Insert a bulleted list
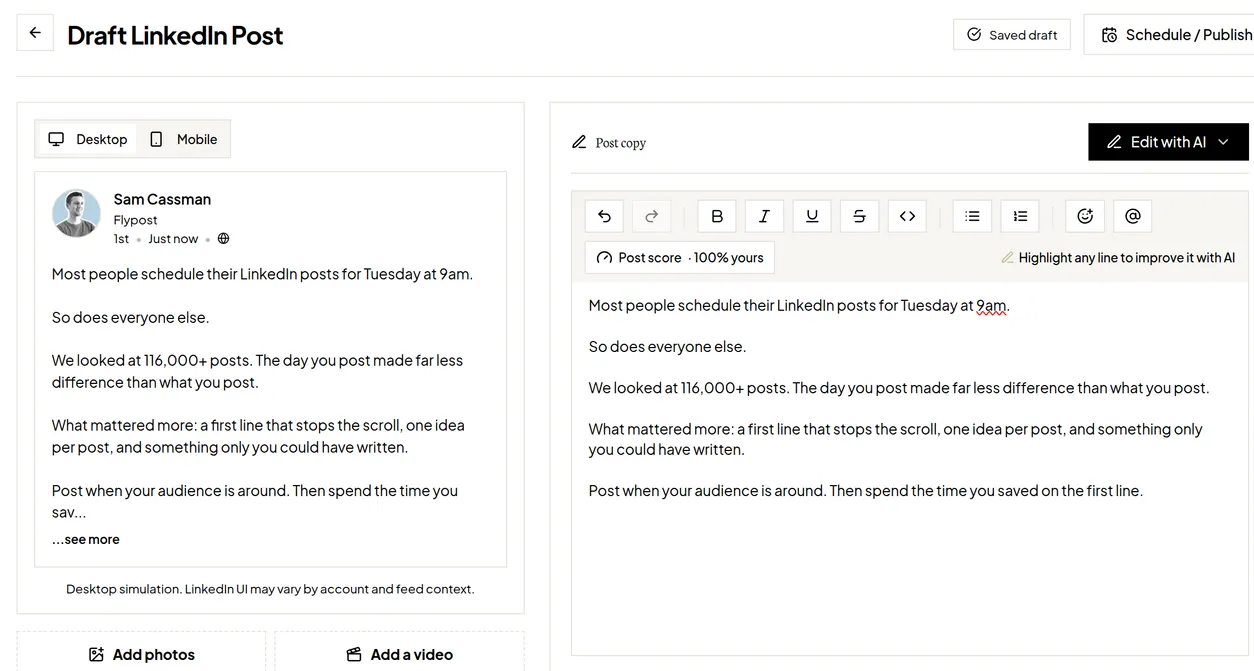The height and width of the screenshot is (671, 1254). tap(972, 216)
